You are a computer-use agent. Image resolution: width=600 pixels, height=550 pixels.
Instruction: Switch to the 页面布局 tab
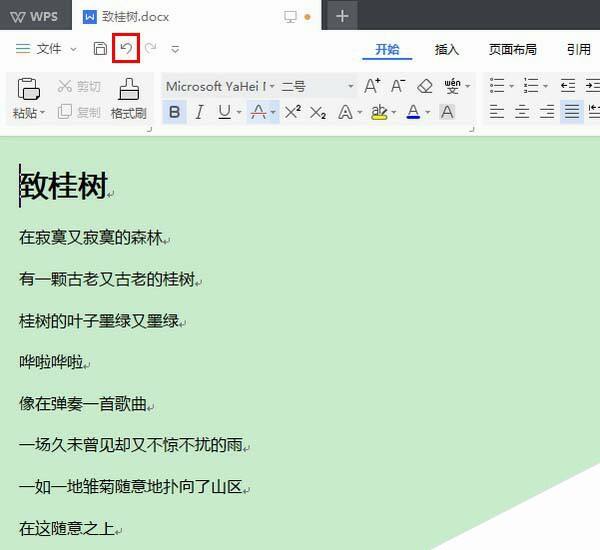(513, 49)
